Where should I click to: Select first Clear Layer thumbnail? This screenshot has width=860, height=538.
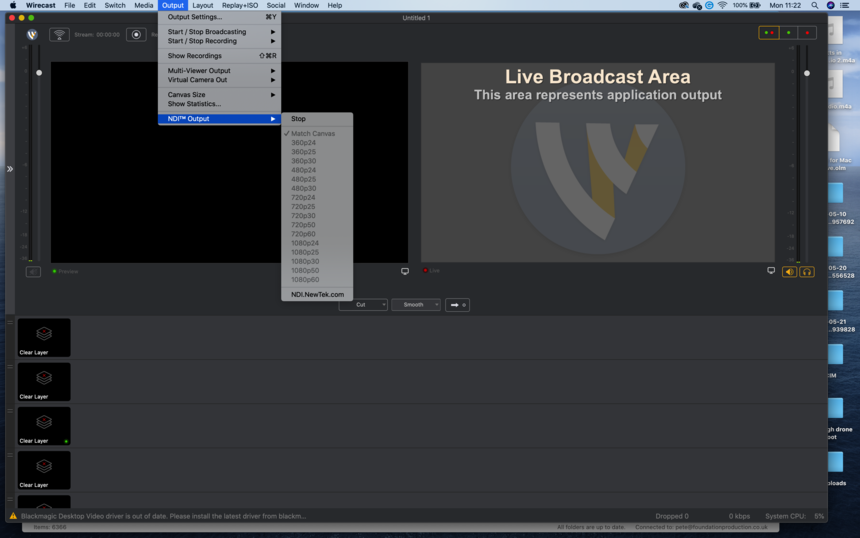[x=44, y=338]
